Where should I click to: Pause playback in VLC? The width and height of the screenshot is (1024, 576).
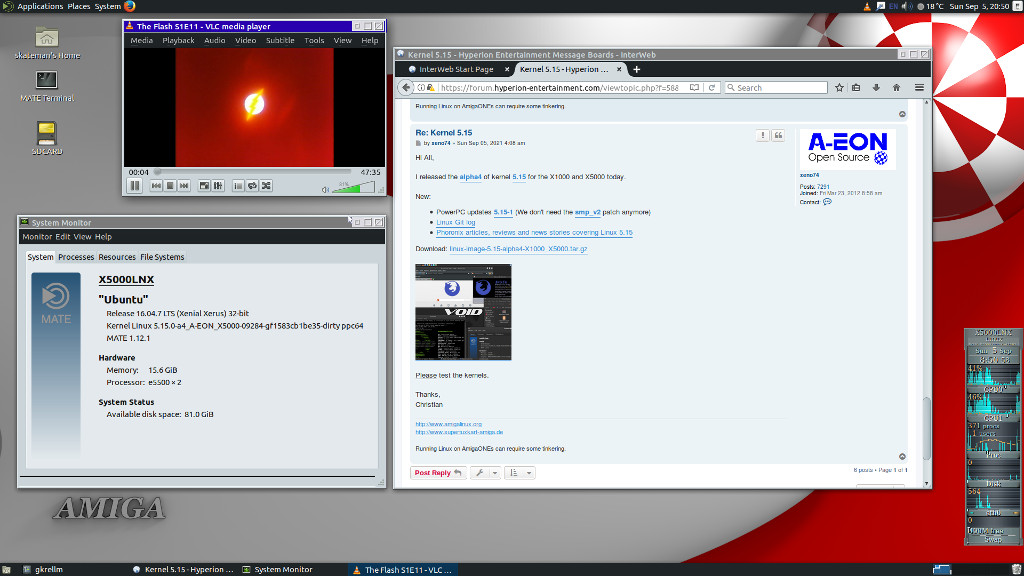(135, 186)
